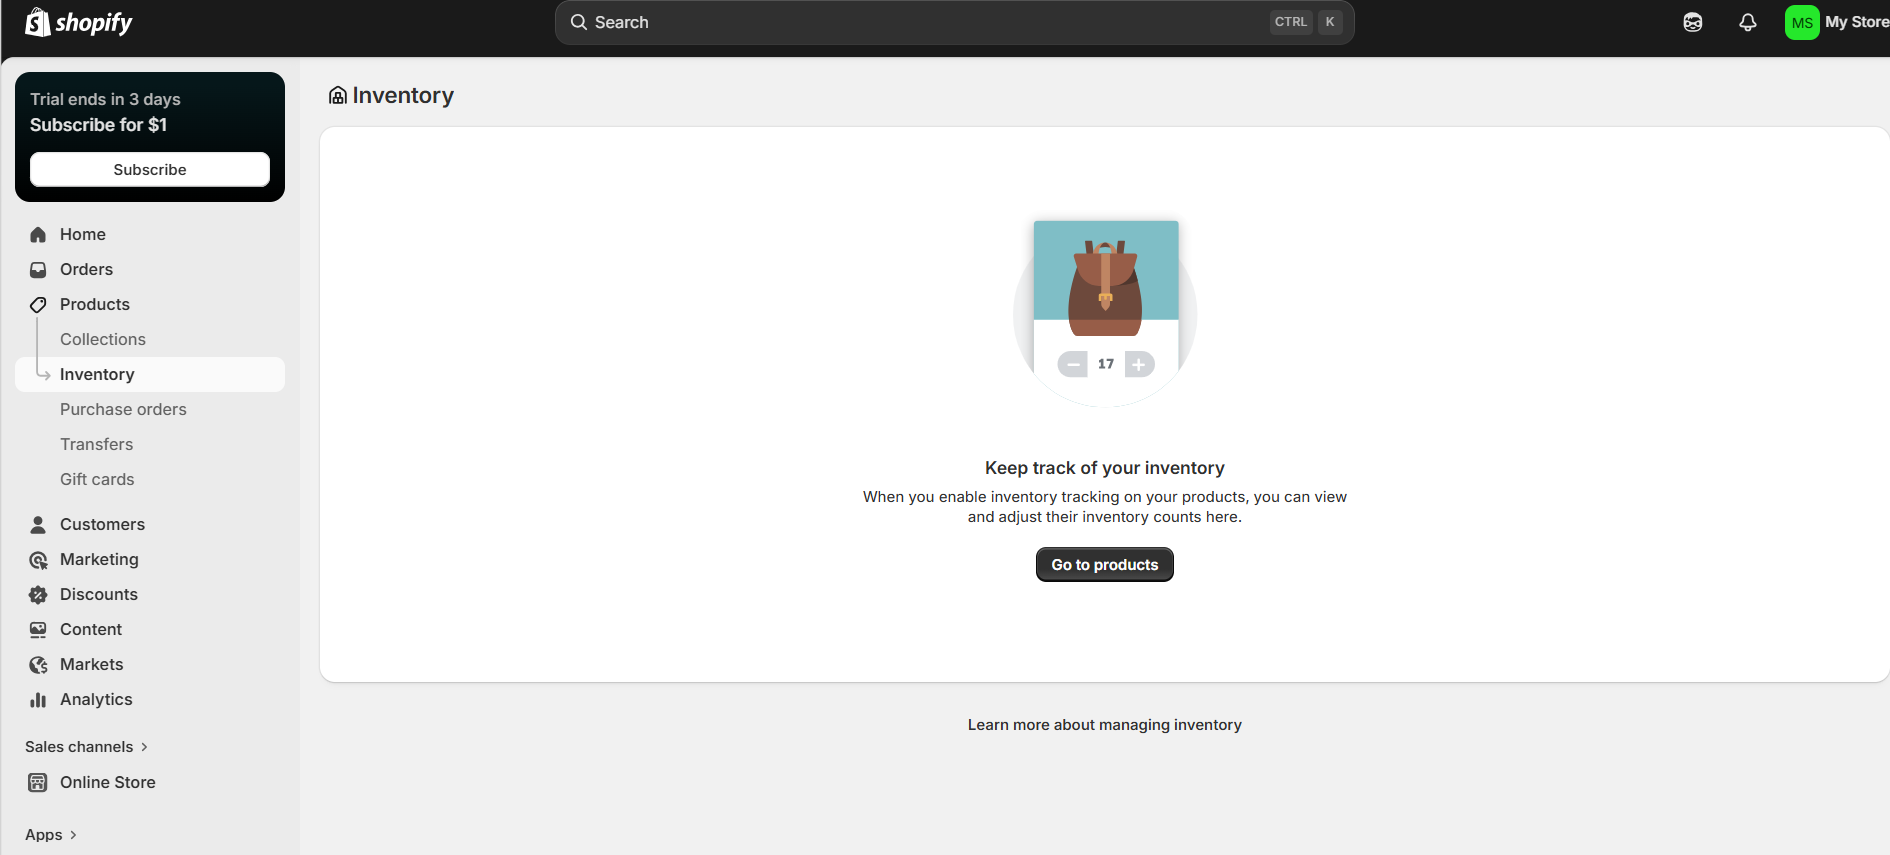Select Inventory in the sidebar
Screen dimensions: 1890x855
(x=150, y=374)
